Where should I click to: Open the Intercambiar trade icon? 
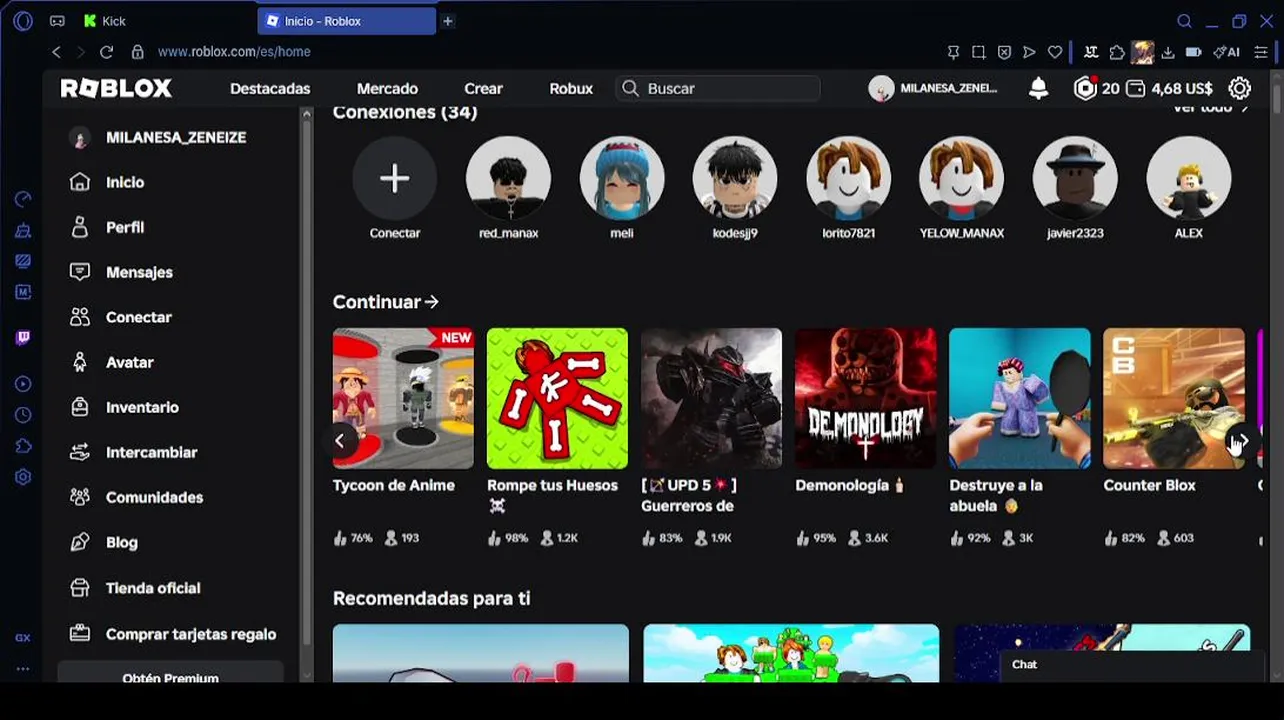click(80, 452)
